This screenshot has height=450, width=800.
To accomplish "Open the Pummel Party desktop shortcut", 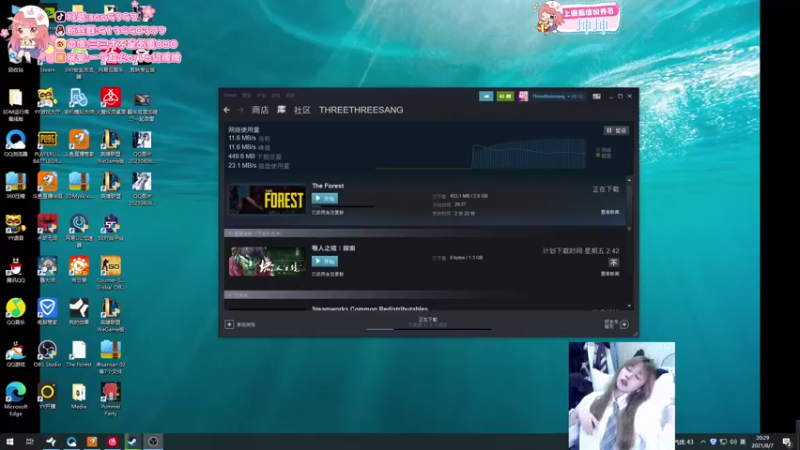I will pos(110,399).
